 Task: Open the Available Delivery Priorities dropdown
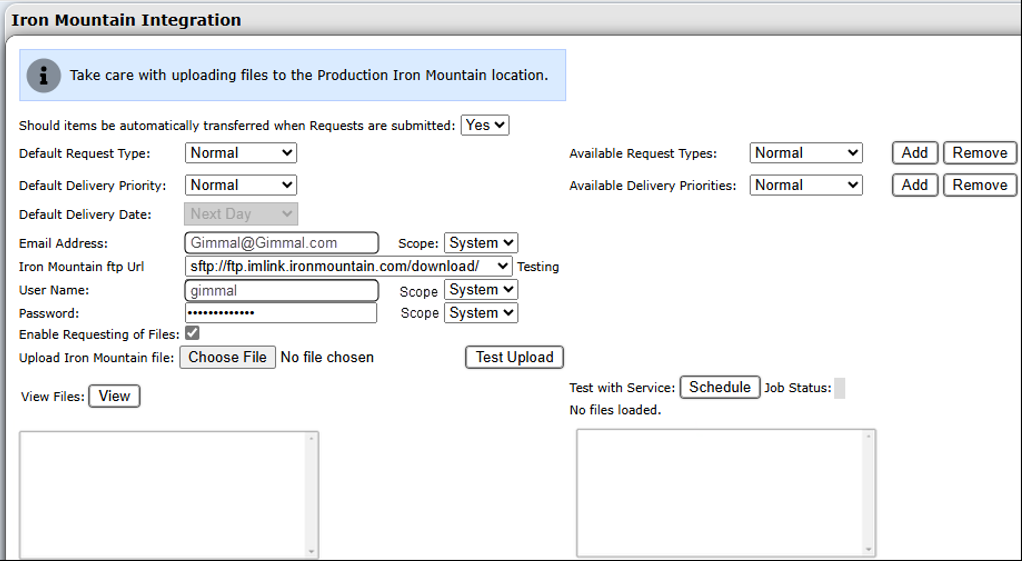805,185
